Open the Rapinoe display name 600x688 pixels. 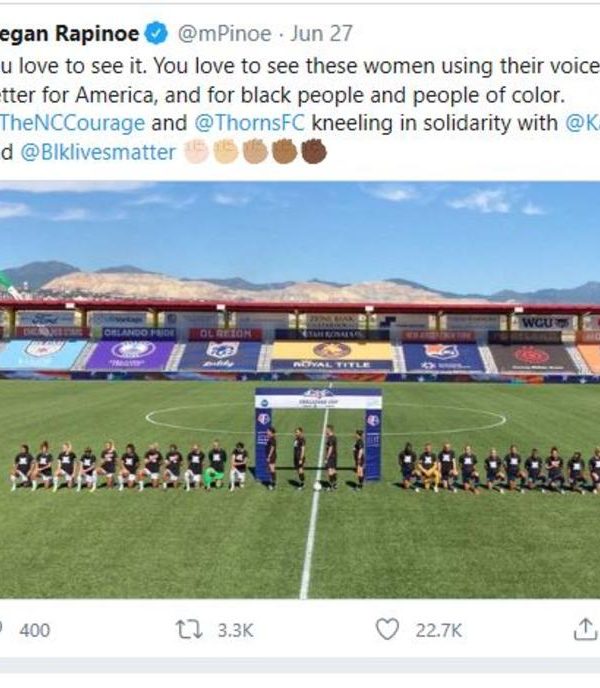click(x=68, y=33)
